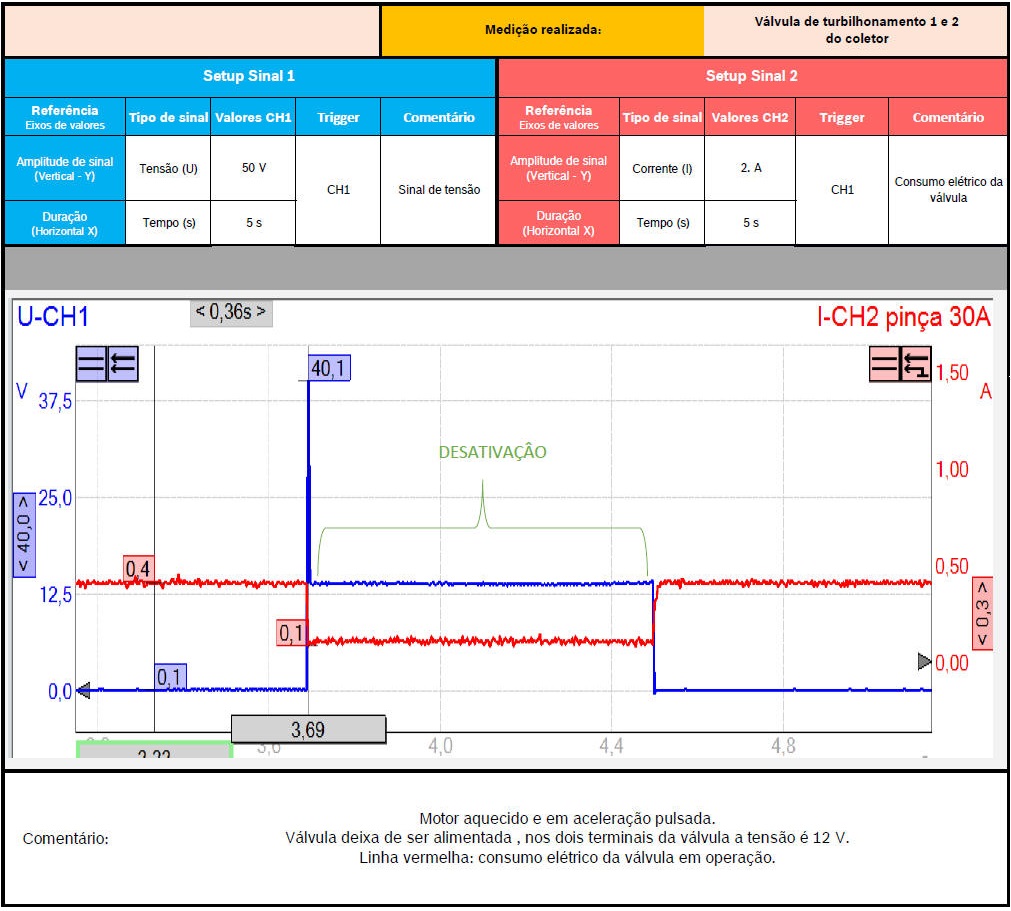Viewport: 1011px width, 911px height.
Task: Select the red 0,4 current value flag
Action: [138, 568]
